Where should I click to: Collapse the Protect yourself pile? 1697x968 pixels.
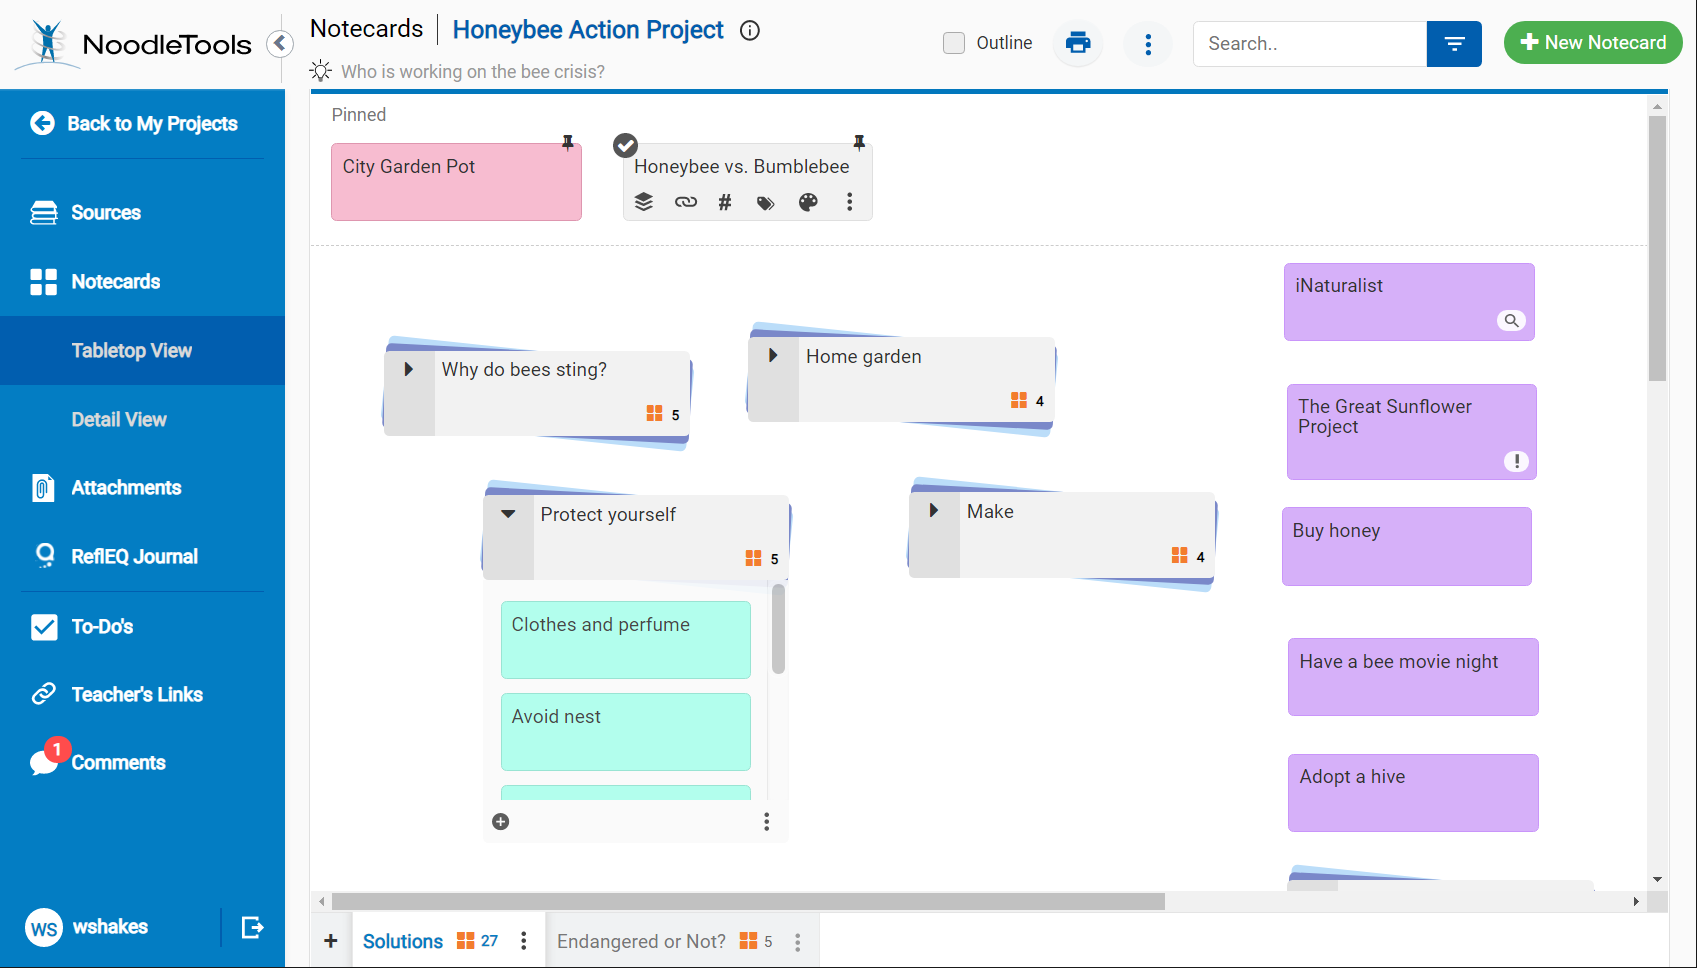click(508, 514)
